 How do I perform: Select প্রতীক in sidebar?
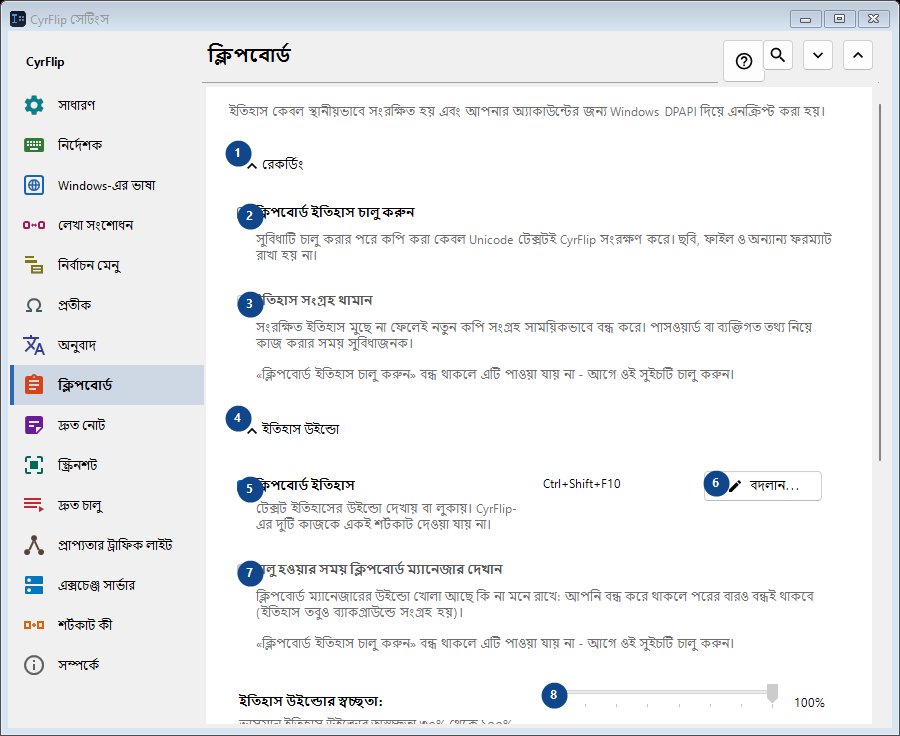pos(107,305)
